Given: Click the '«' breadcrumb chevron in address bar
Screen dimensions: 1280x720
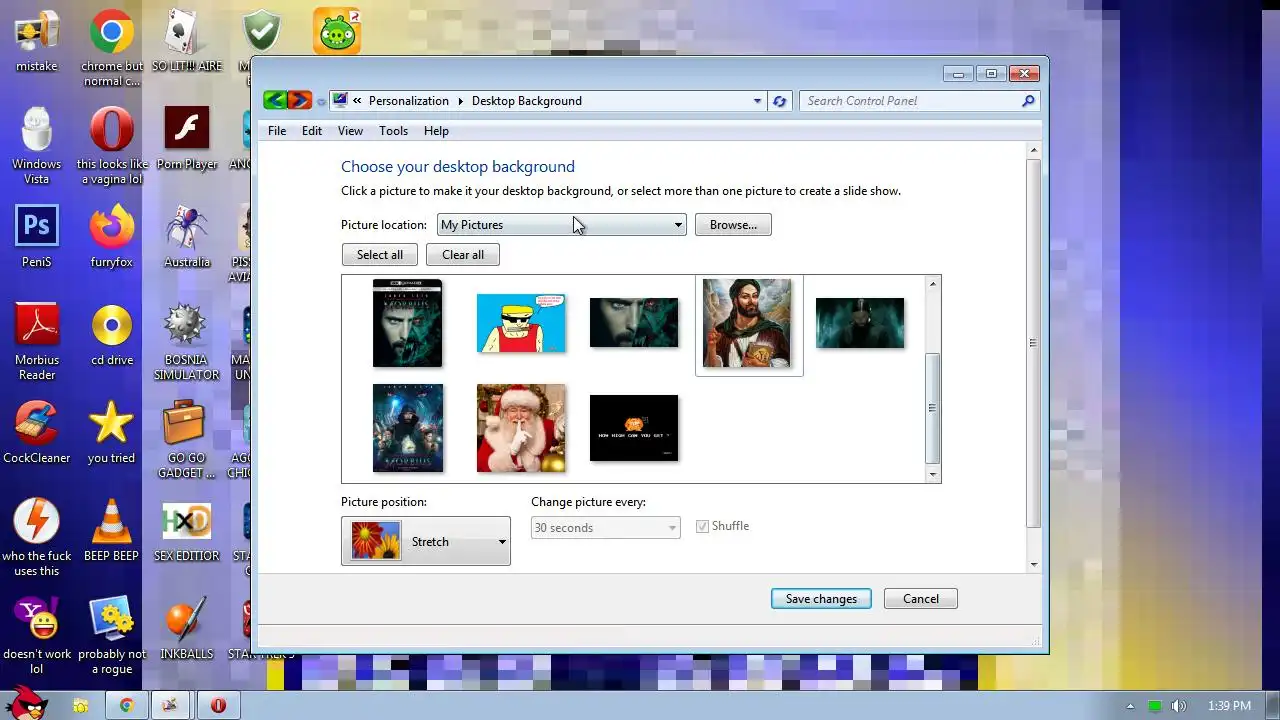Looking at the screenshot, I should coord(357,101).
